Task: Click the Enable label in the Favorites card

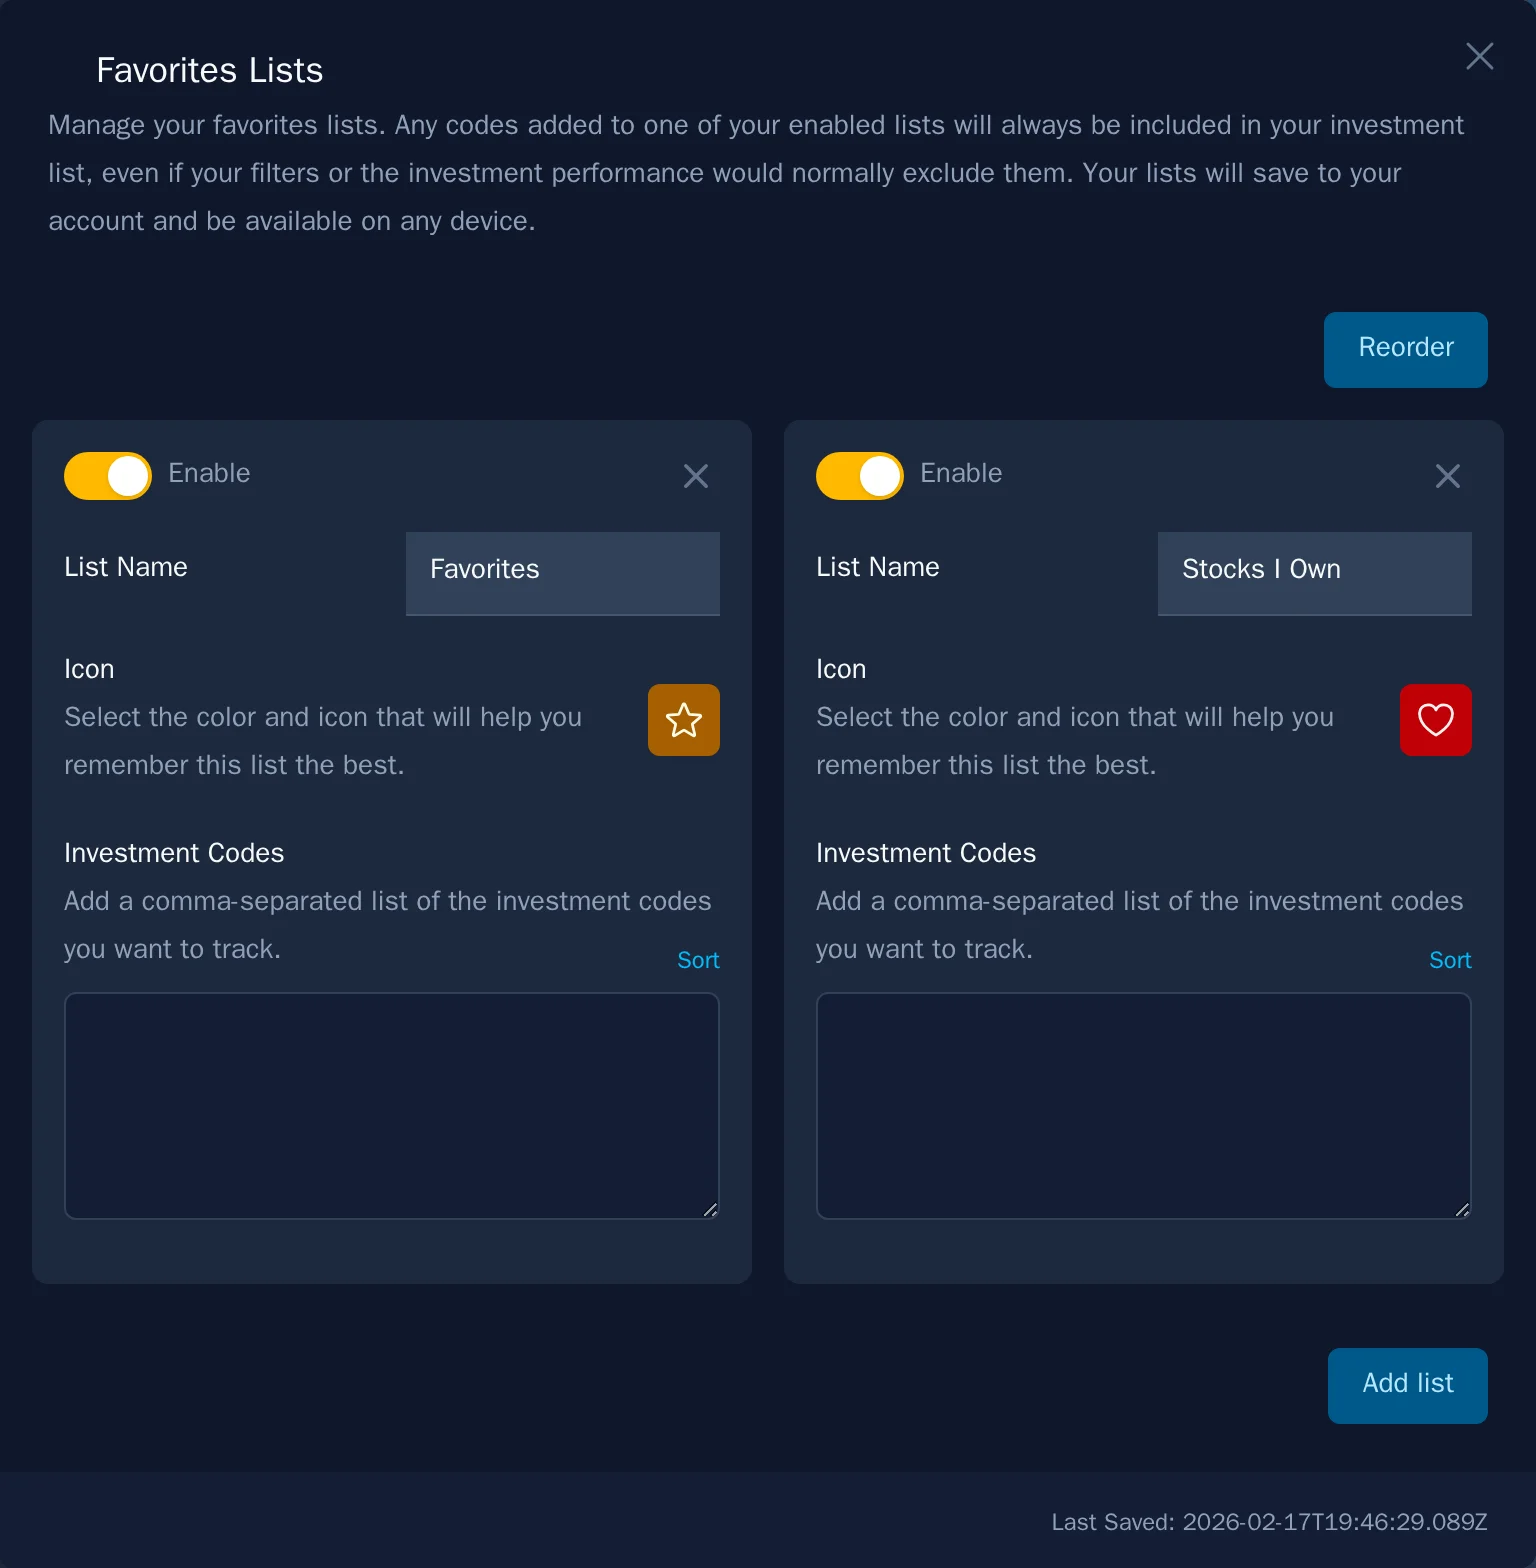Action: coord(209,473)
